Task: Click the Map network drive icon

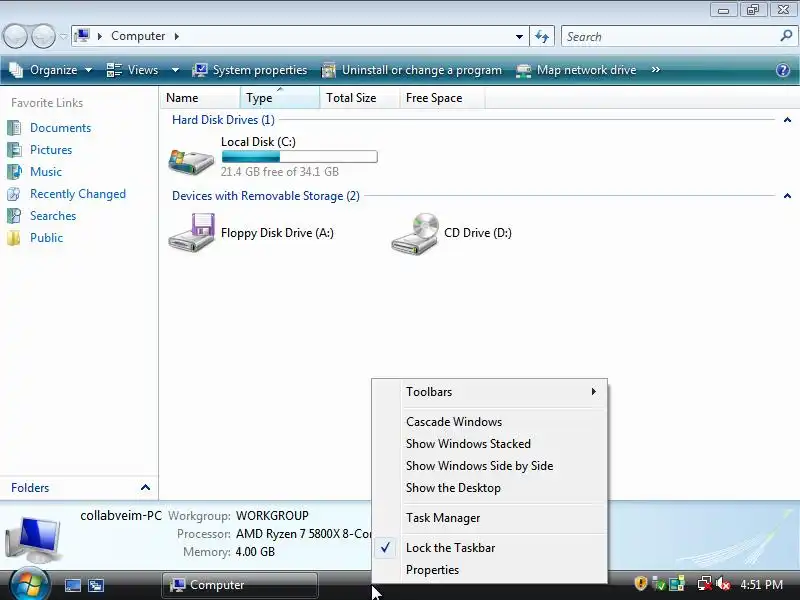Action: point(523,70)
